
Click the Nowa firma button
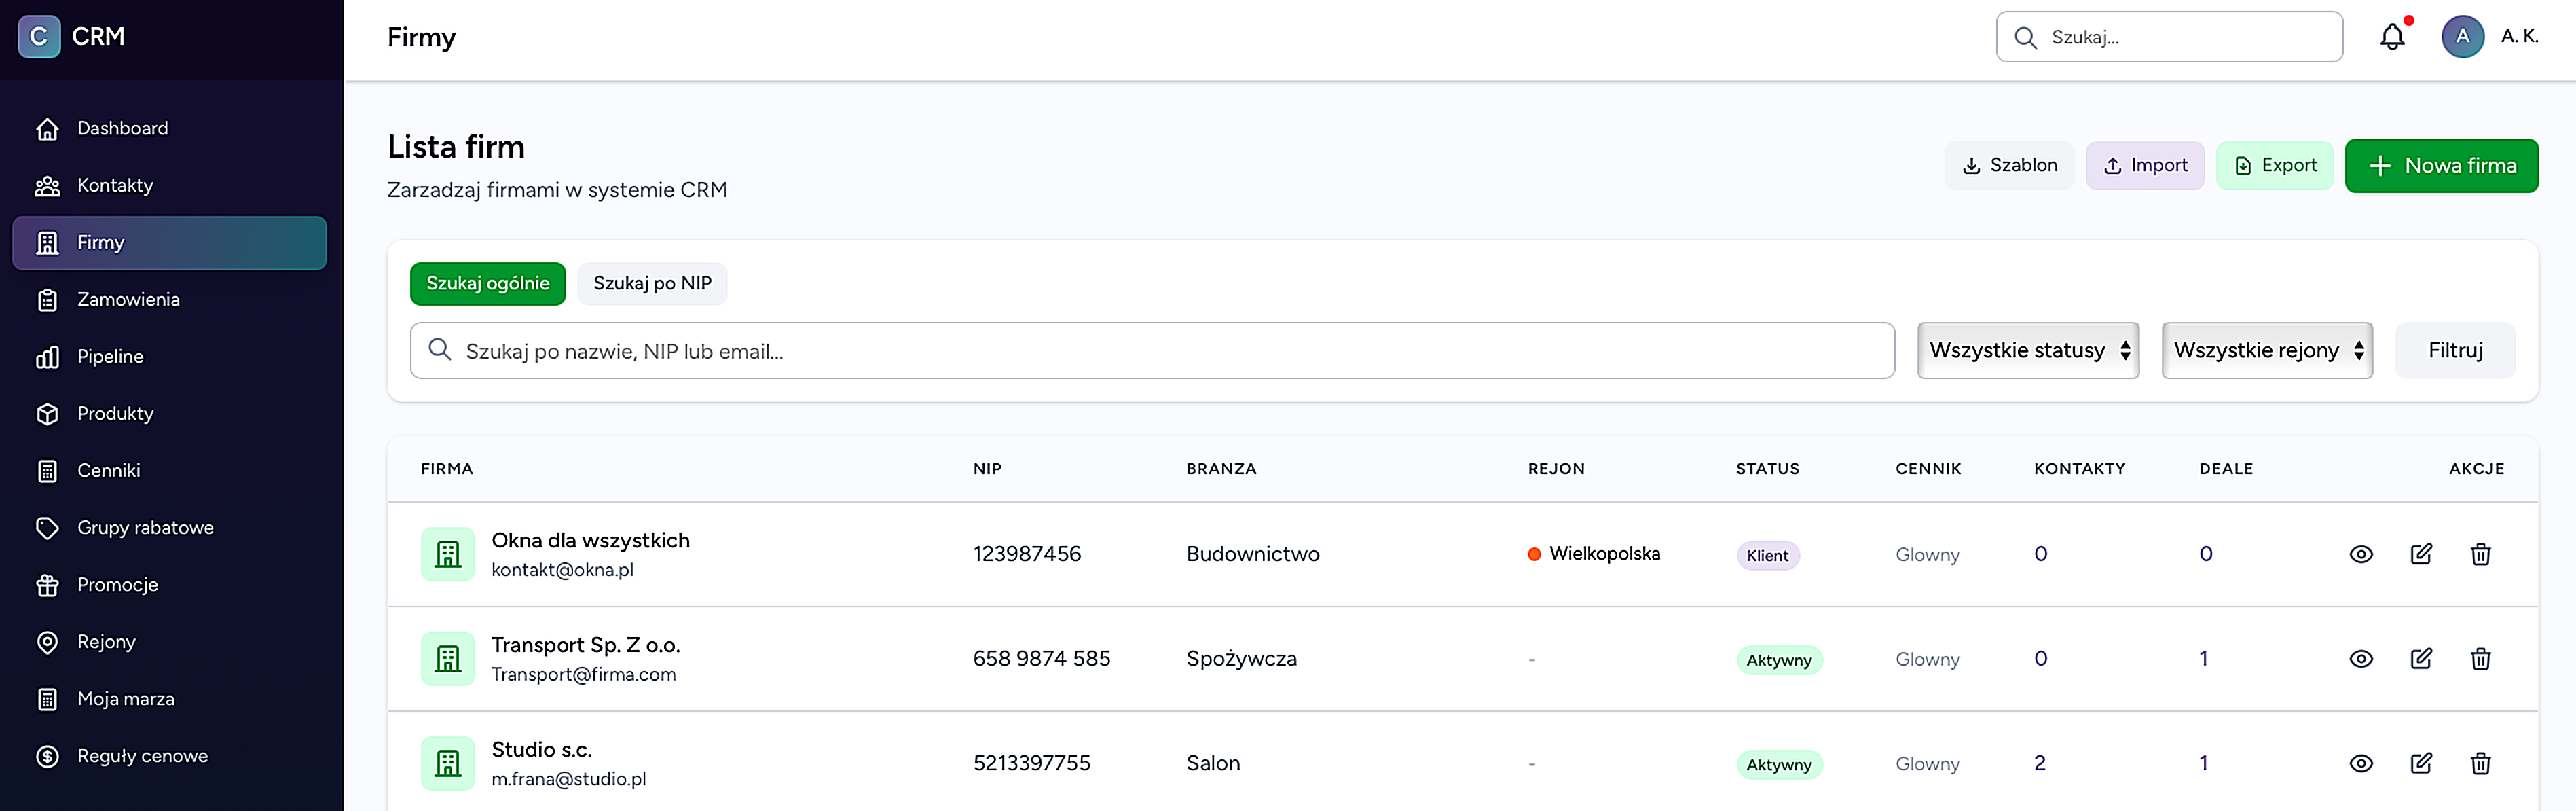2441,166
